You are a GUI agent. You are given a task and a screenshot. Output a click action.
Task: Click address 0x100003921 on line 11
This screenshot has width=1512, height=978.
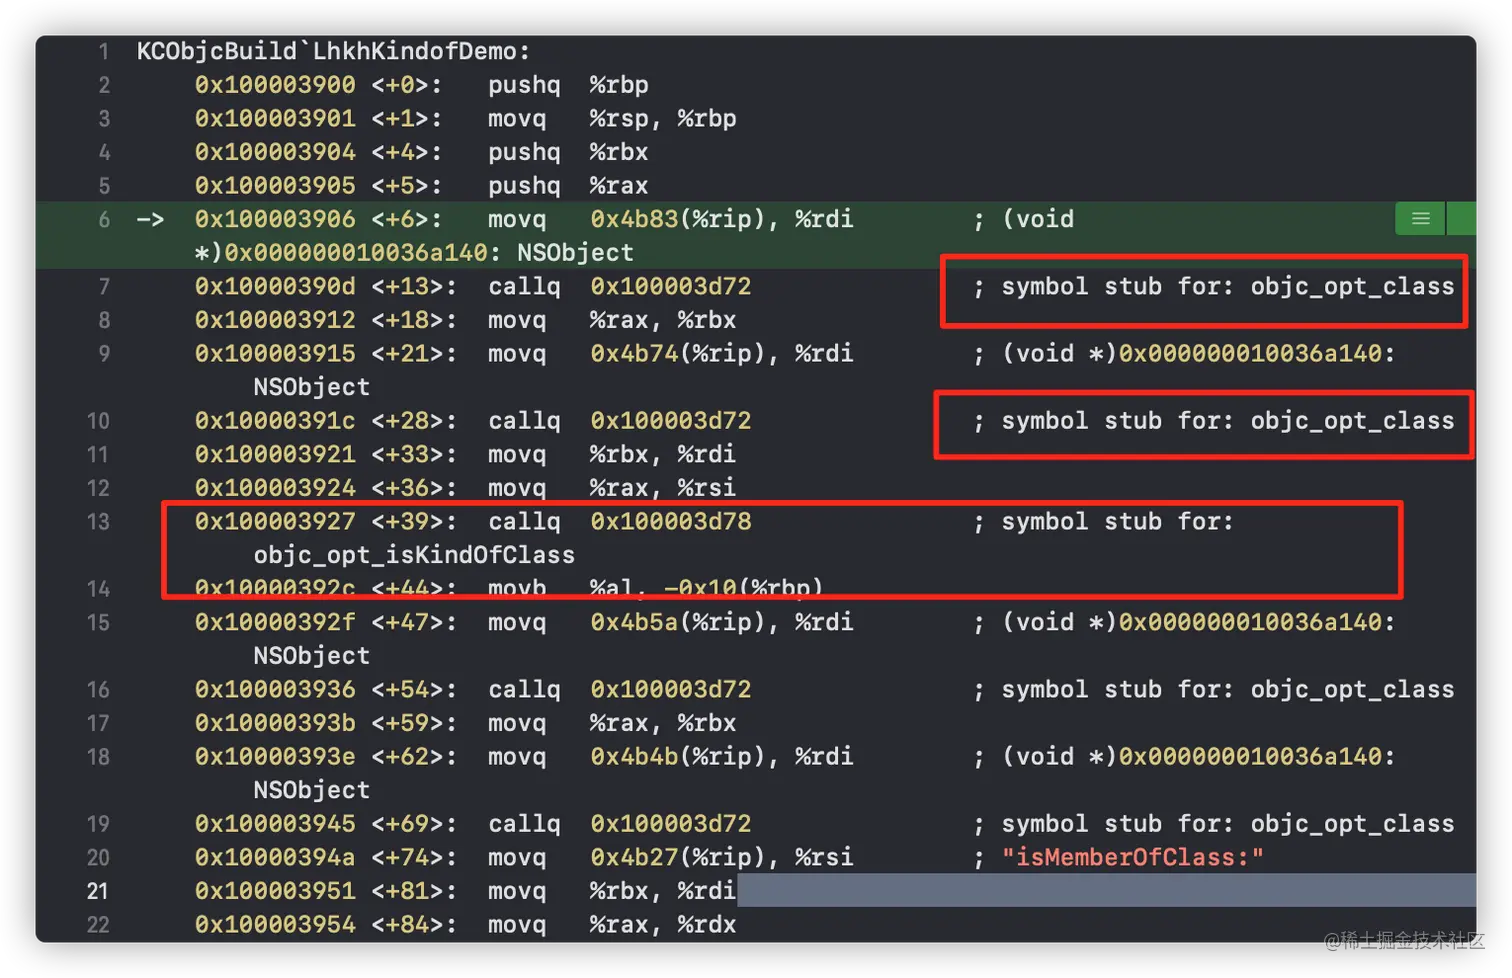275,454
